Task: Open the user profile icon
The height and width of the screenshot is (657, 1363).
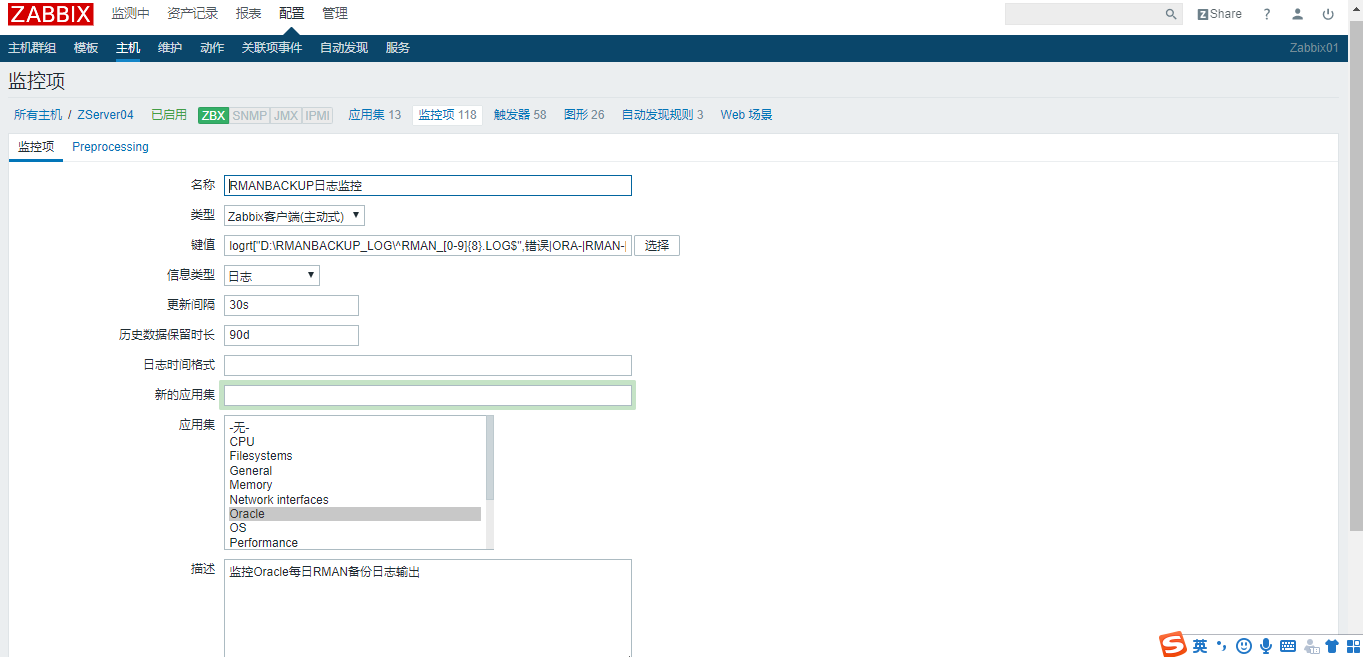Action: tap(1297, 14)
